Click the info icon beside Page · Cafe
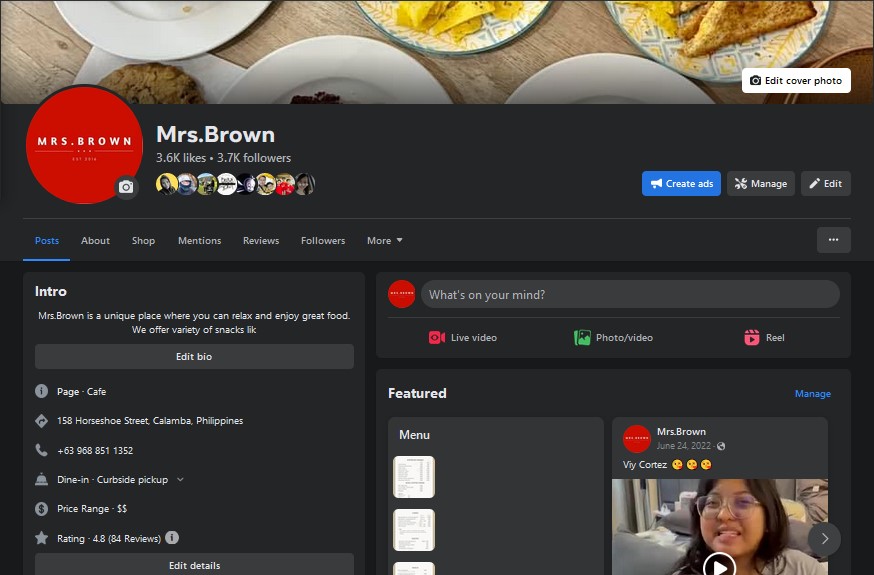This screenshot has width=874, height=575. tap(41, 391)
